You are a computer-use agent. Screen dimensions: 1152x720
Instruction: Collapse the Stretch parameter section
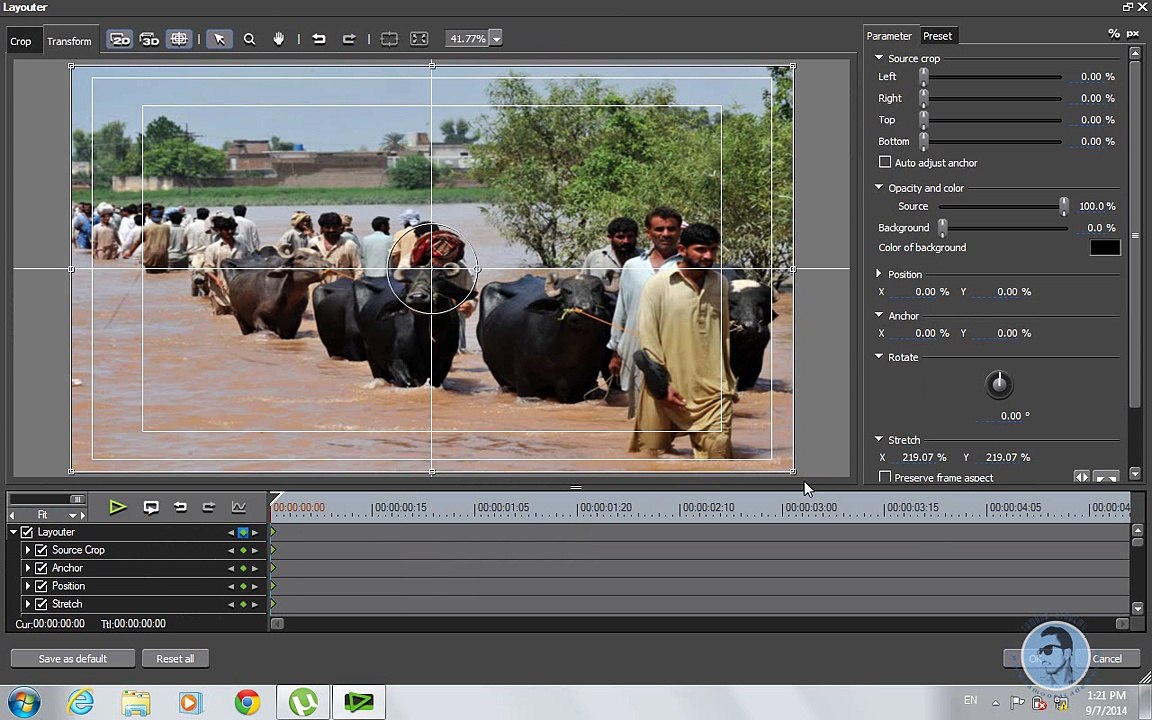pos(879,439)
